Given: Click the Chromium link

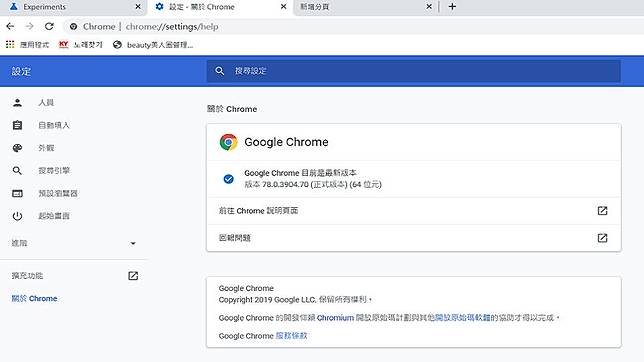Looking at the screenshot, I should tap(335, 318).
